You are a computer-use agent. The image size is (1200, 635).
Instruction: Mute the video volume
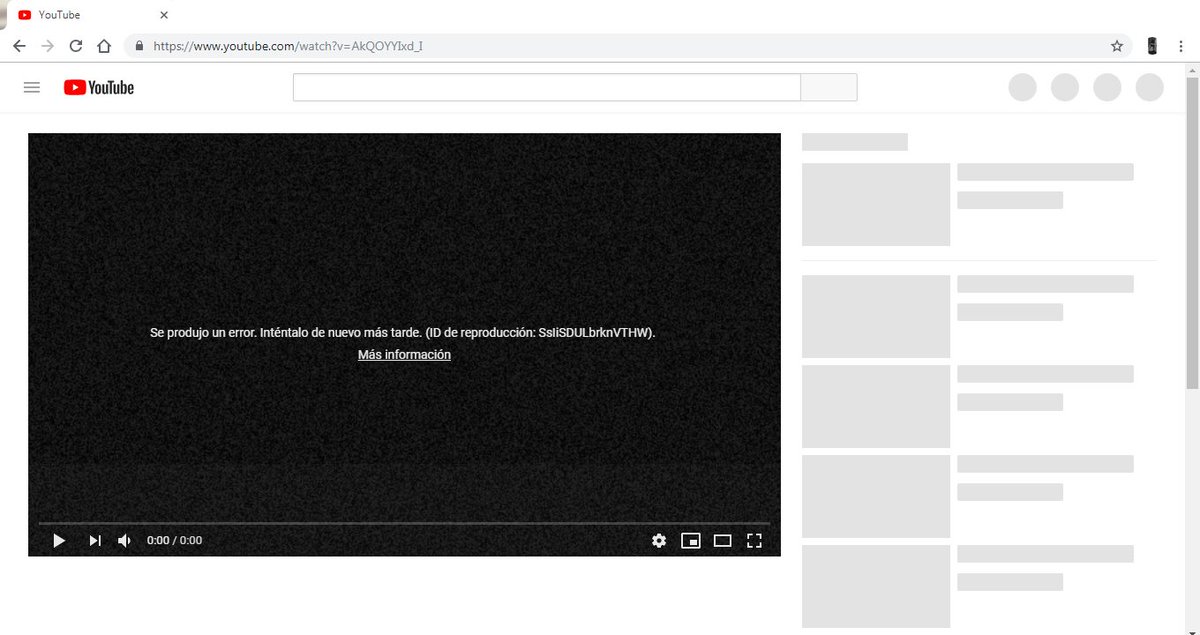125,540
